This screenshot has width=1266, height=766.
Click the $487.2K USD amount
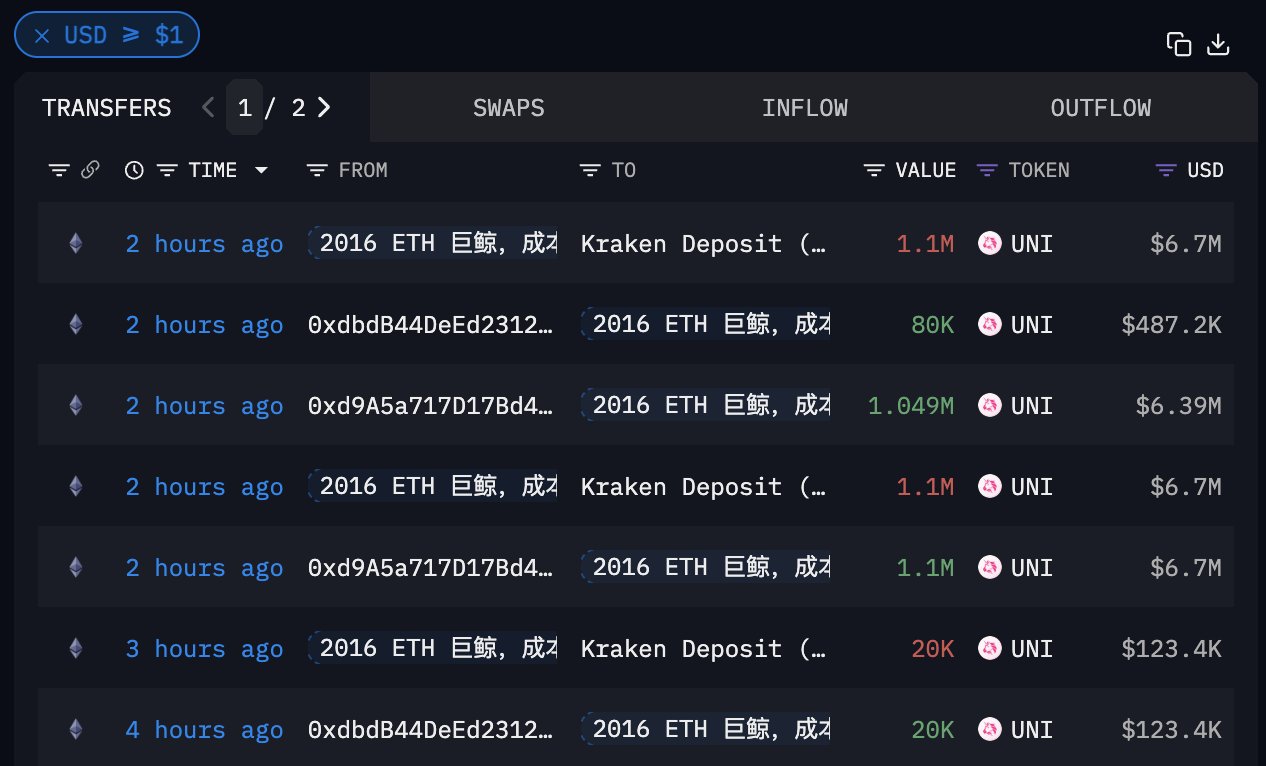(1171, 325)
